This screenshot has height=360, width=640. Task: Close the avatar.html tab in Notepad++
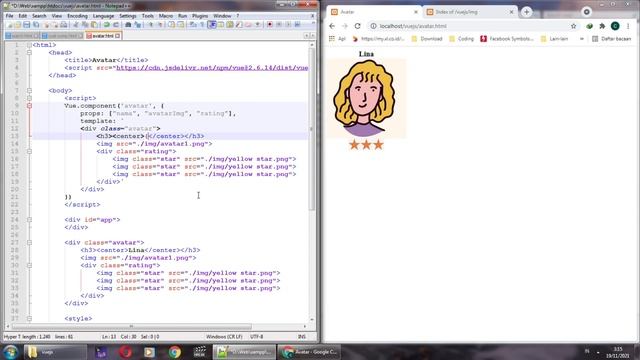[118, 36]
